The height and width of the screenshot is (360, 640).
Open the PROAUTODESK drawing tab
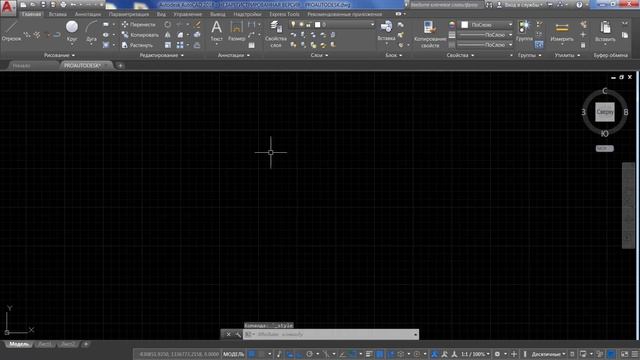coord(83,65)
